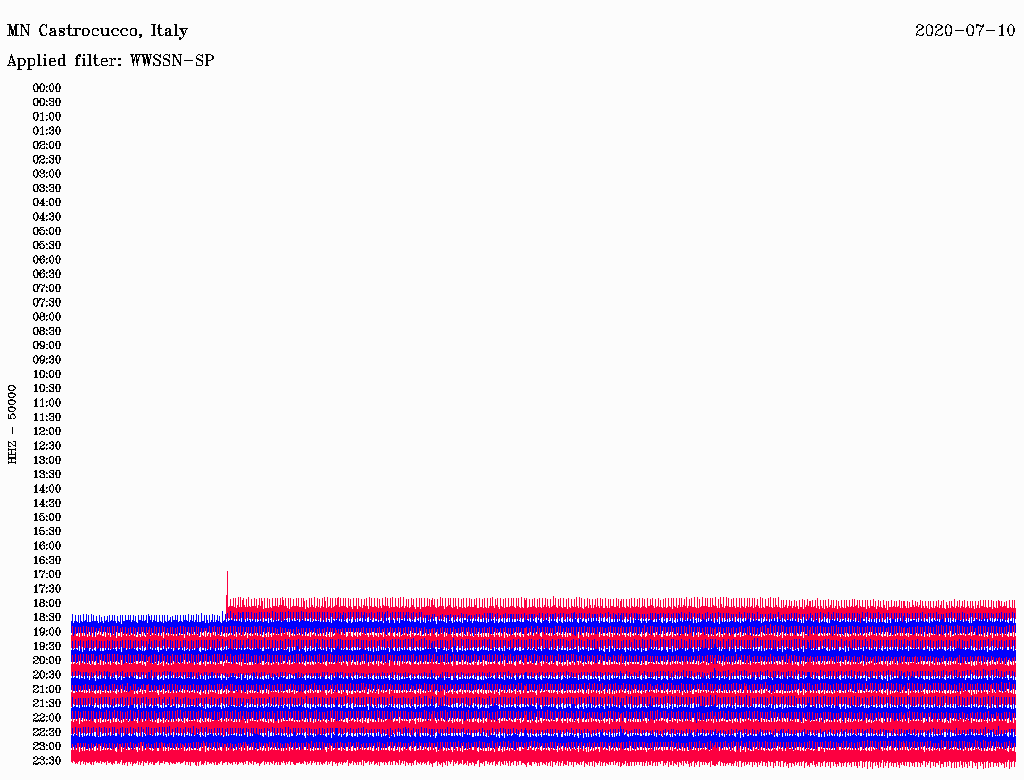Screen dimensions: 1024x780
Task: Click the 'Applied filter: WWSSN-SP' text
Action: [x=110, y=61]
